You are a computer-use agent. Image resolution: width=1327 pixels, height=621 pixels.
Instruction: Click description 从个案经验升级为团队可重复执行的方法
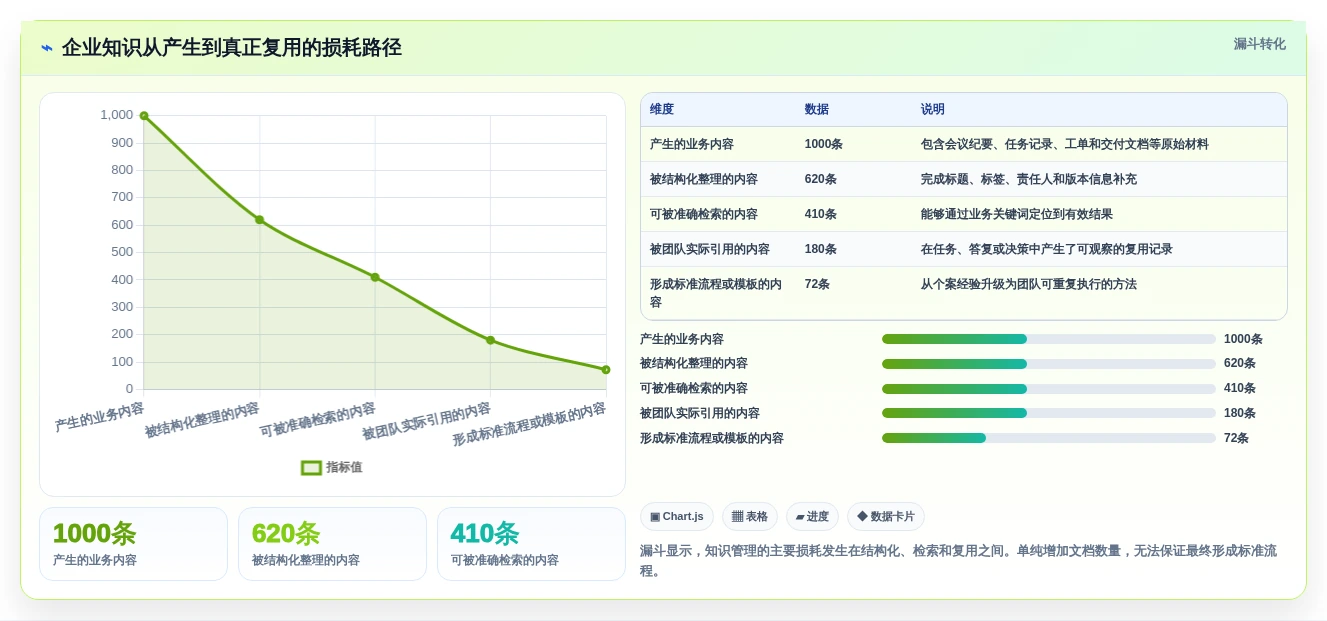point(1029,284)
